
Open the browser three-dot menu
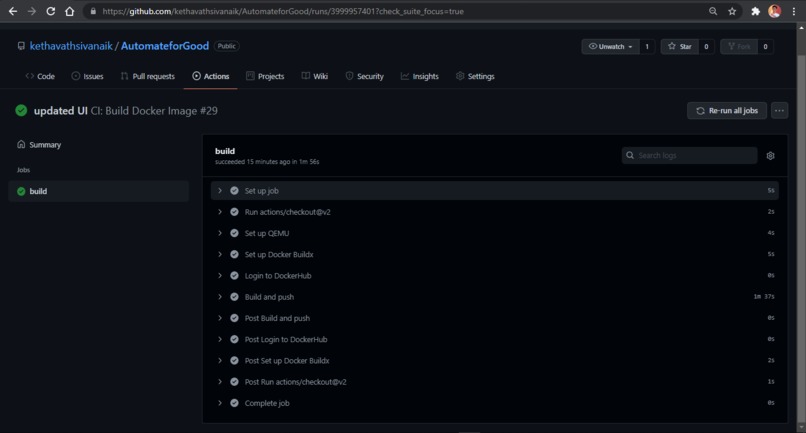[x=794, y=11]
